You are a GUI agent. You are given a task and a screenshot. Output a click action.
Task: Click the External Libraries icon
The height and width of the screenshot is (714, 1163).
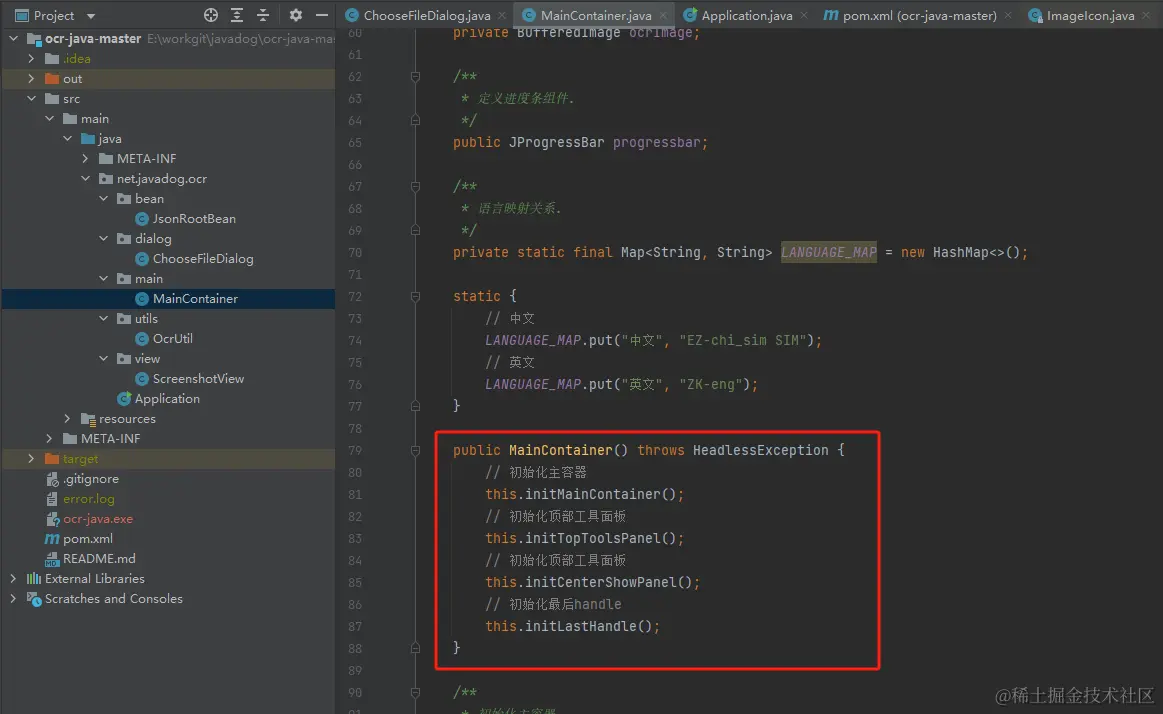click(33, 578)
